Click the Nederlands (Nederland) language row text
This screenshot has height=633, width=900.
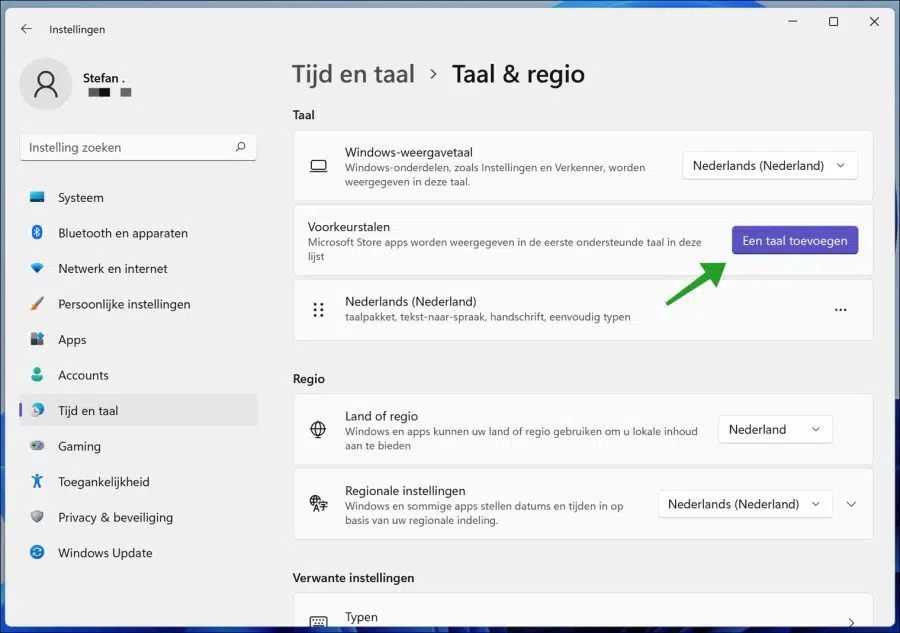click(410, 301)
